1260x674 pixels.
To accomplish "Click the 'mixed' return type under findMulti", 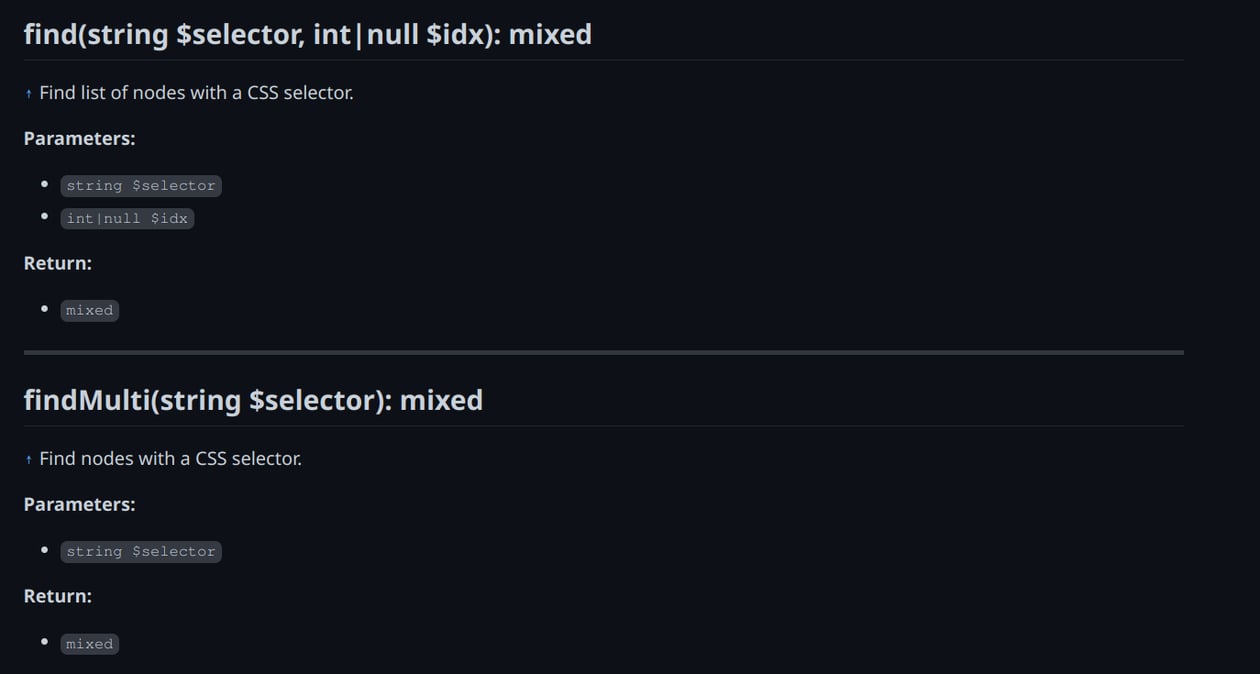I will tap(89, 644).
